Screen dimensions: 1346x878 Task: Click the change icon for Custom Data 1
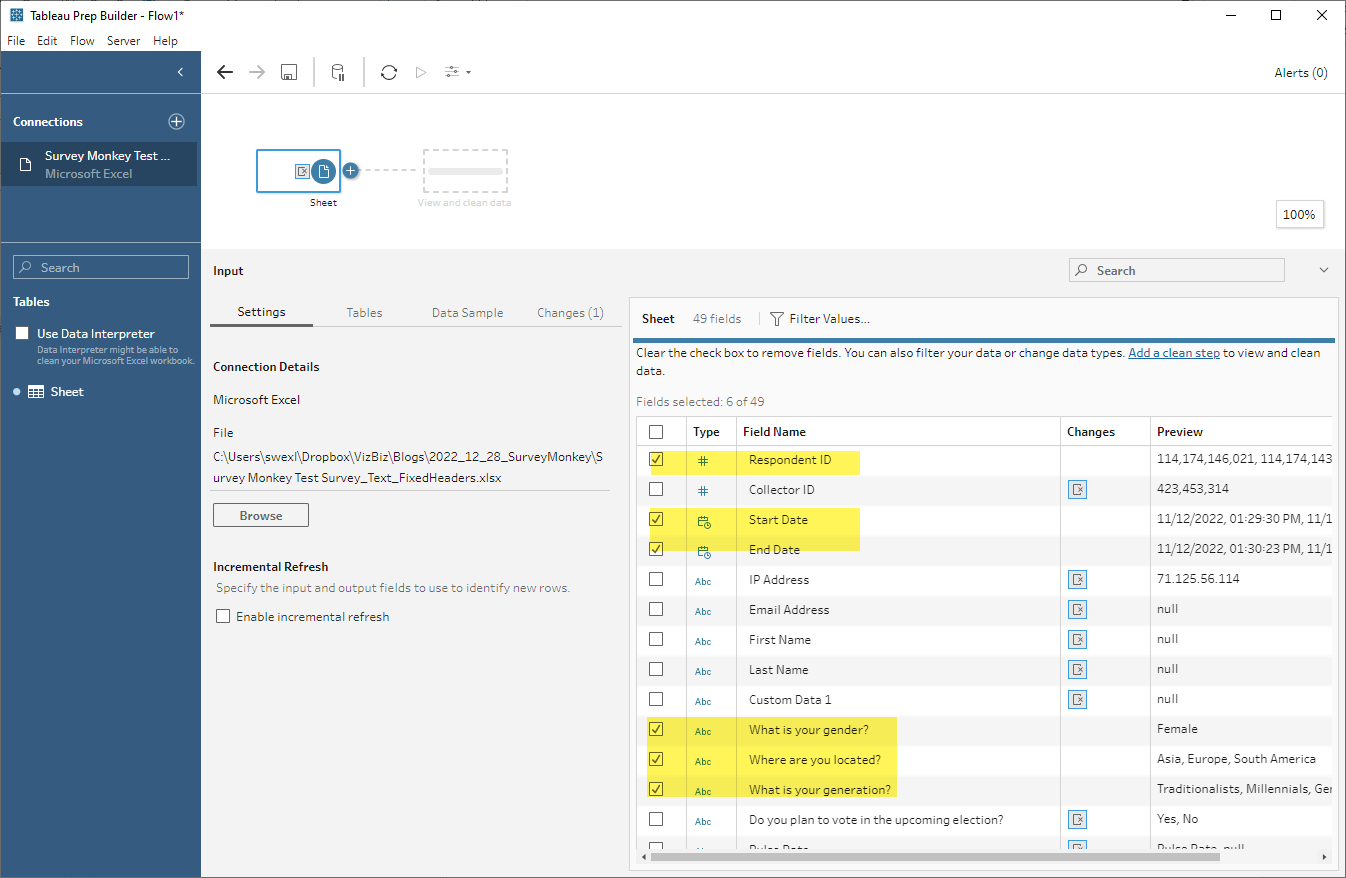(1077, 700)
